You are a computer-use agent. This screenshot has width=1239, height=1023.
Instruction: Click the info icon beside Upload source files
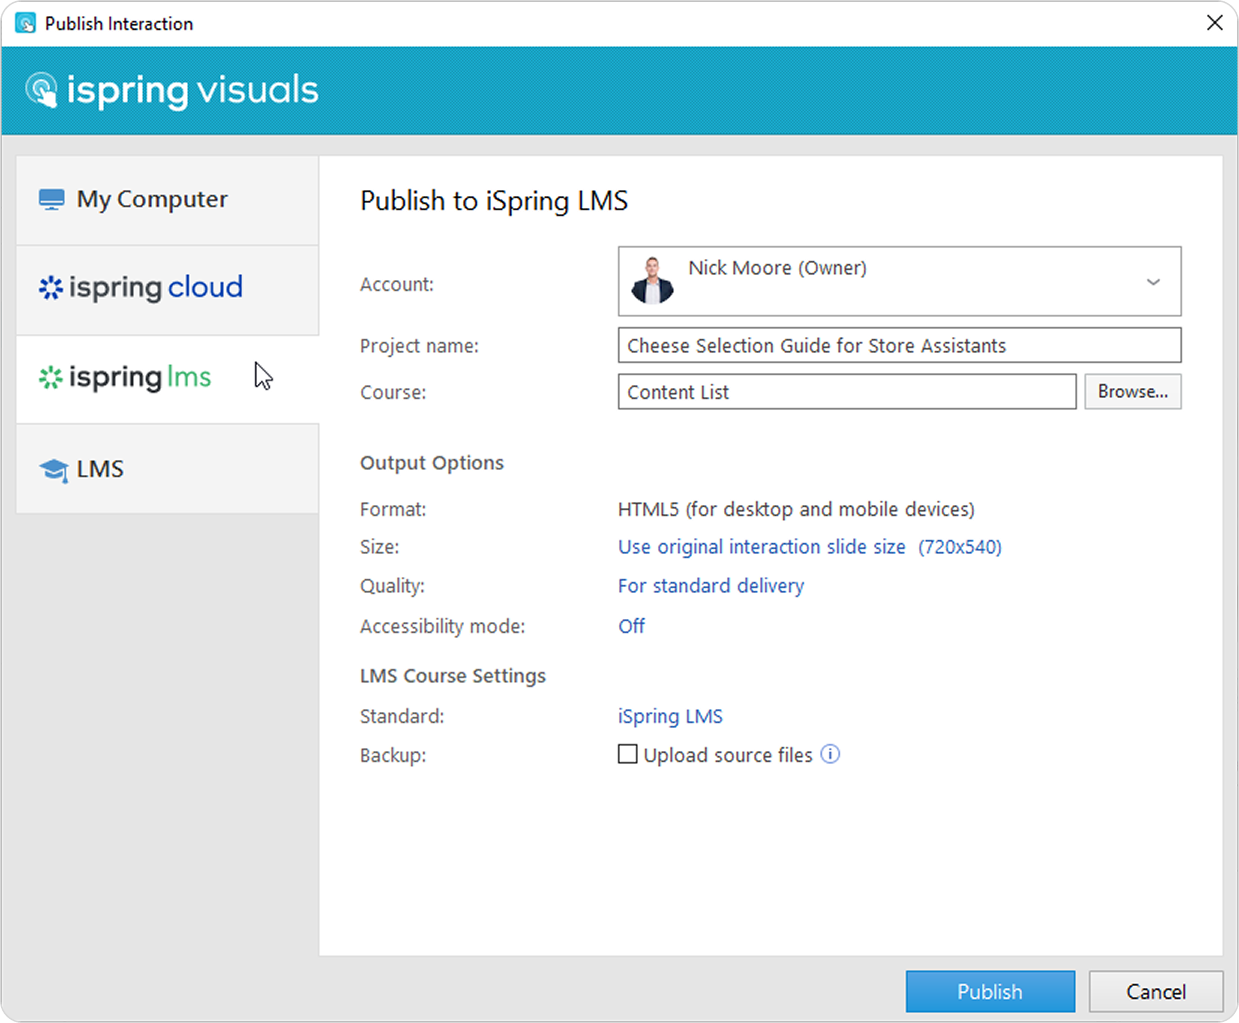click(830, 754)
